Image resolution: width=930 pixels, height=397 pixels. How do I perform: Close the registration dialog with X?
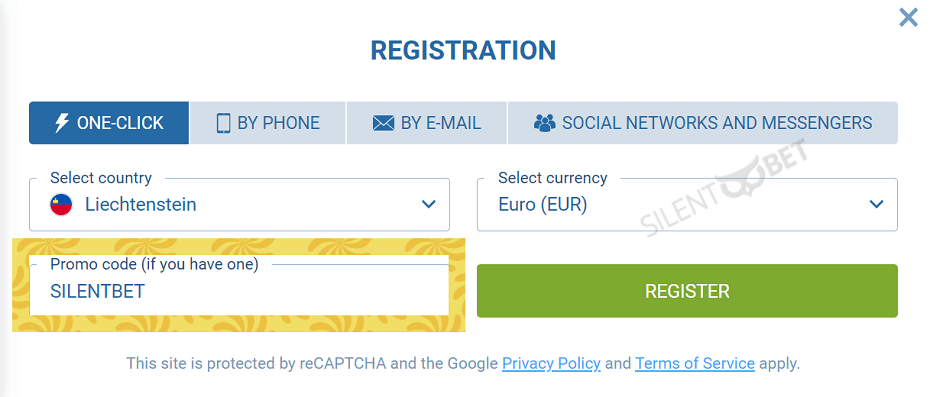point(908,18)
